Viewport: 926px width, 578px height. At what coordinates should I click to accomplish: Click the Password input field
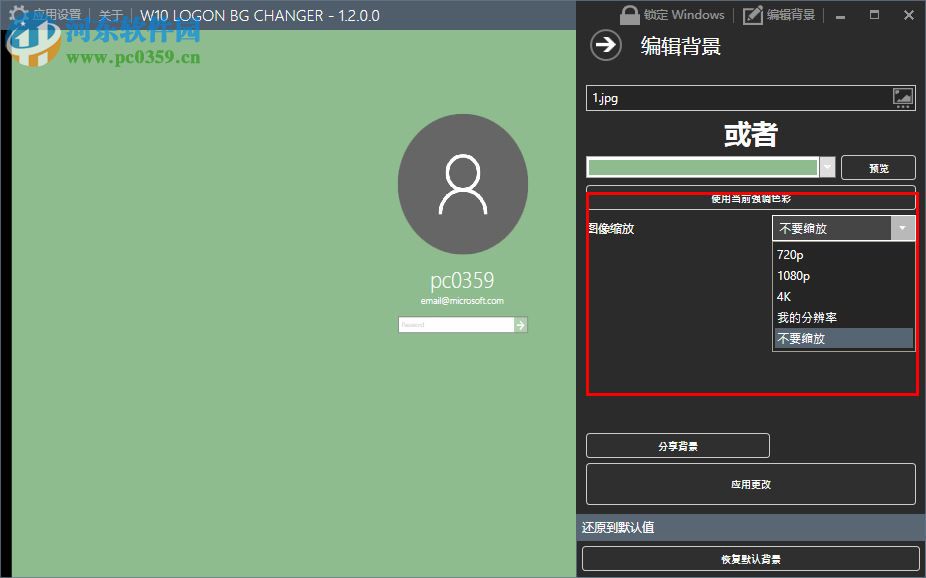pyautogui.click(x=455, y=324)
